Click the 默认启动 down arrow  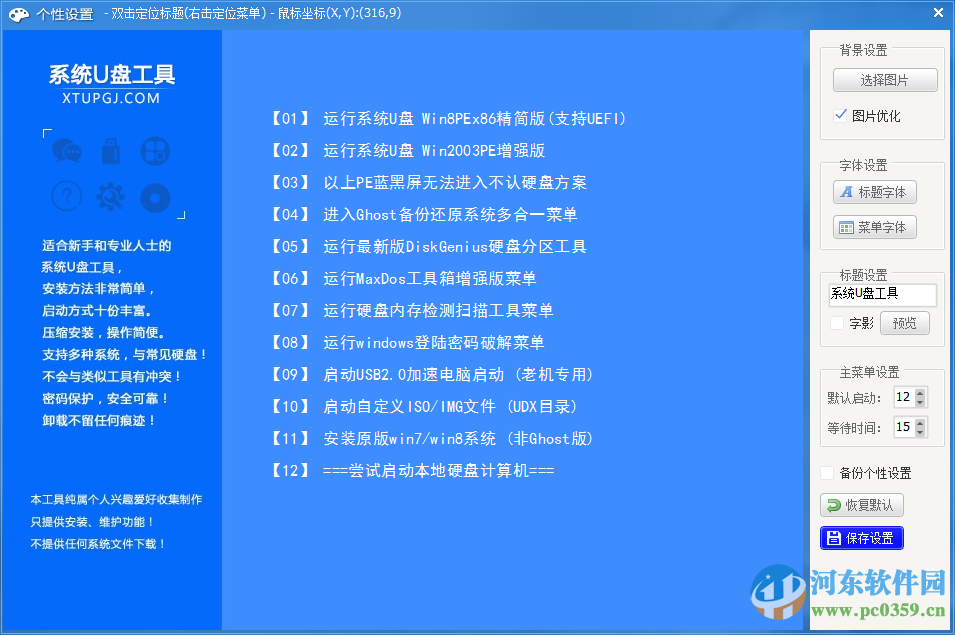point(920,403)
